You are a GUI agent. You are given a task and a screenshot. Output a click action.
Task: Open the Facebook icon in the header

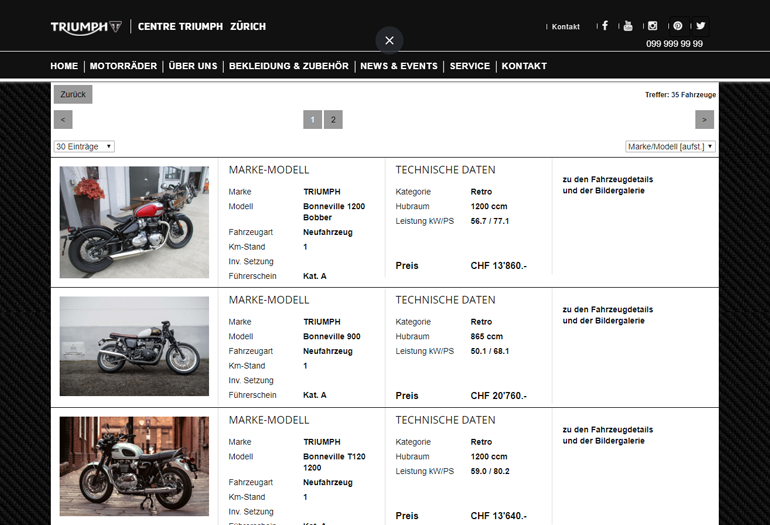coord(605,26)
